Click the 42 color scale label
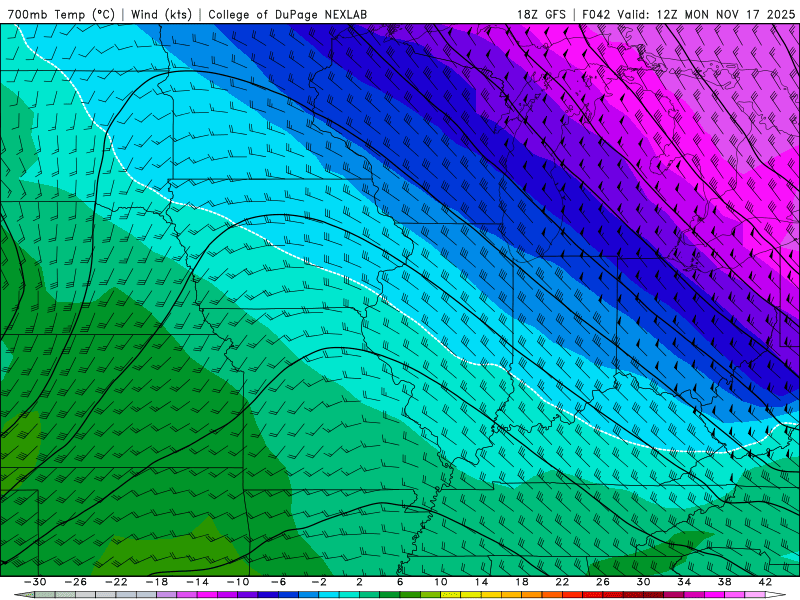 765,582
